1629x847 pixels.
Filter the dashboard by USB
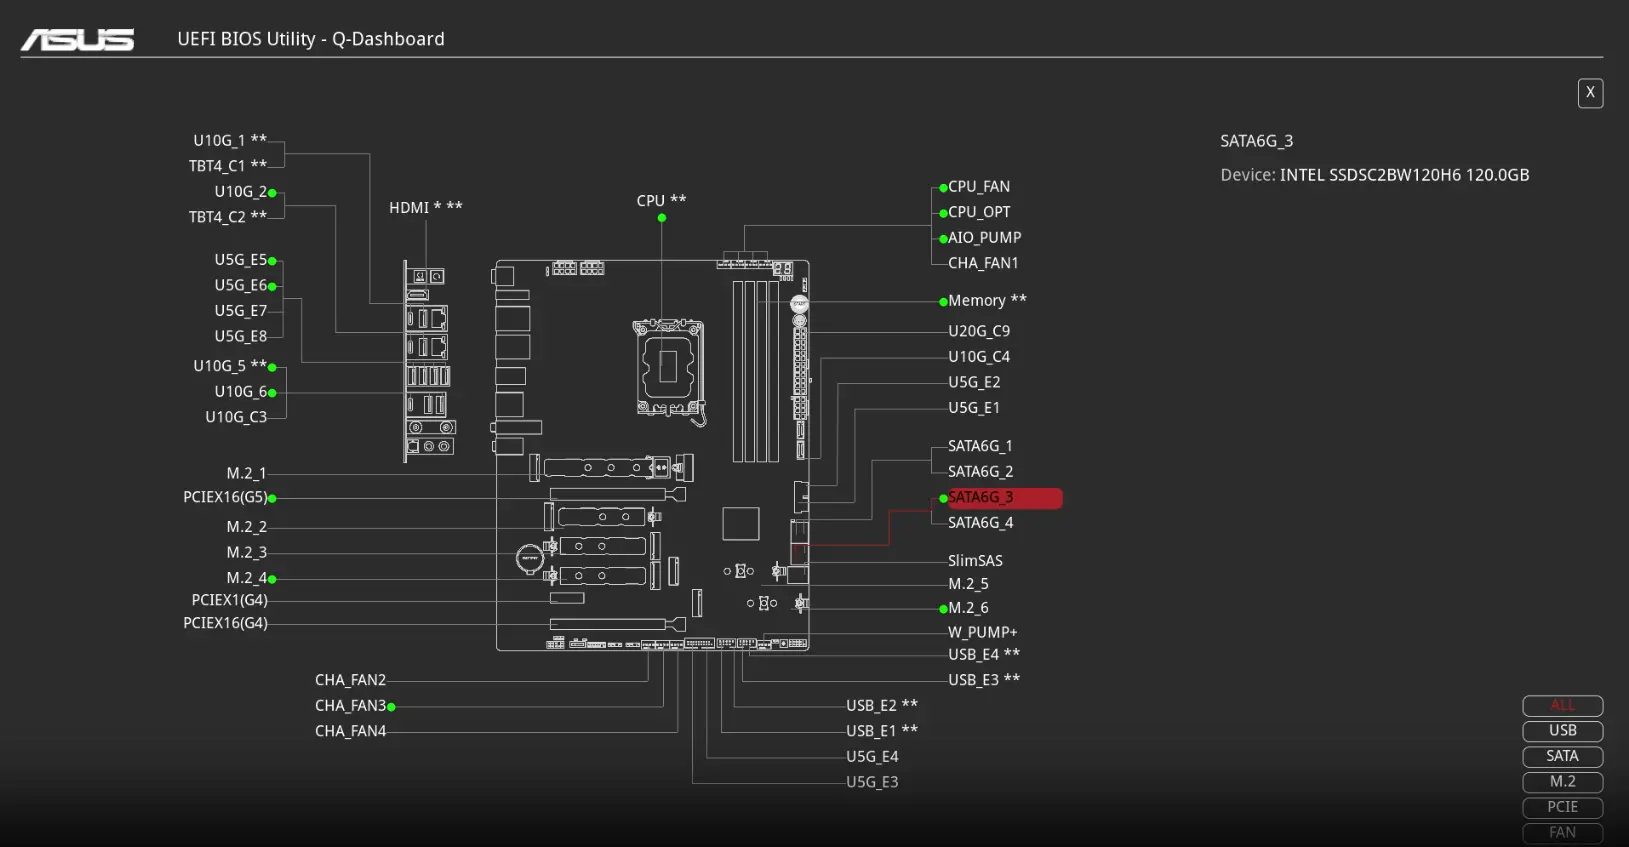pyautogui.click(x=1562, y=731)
